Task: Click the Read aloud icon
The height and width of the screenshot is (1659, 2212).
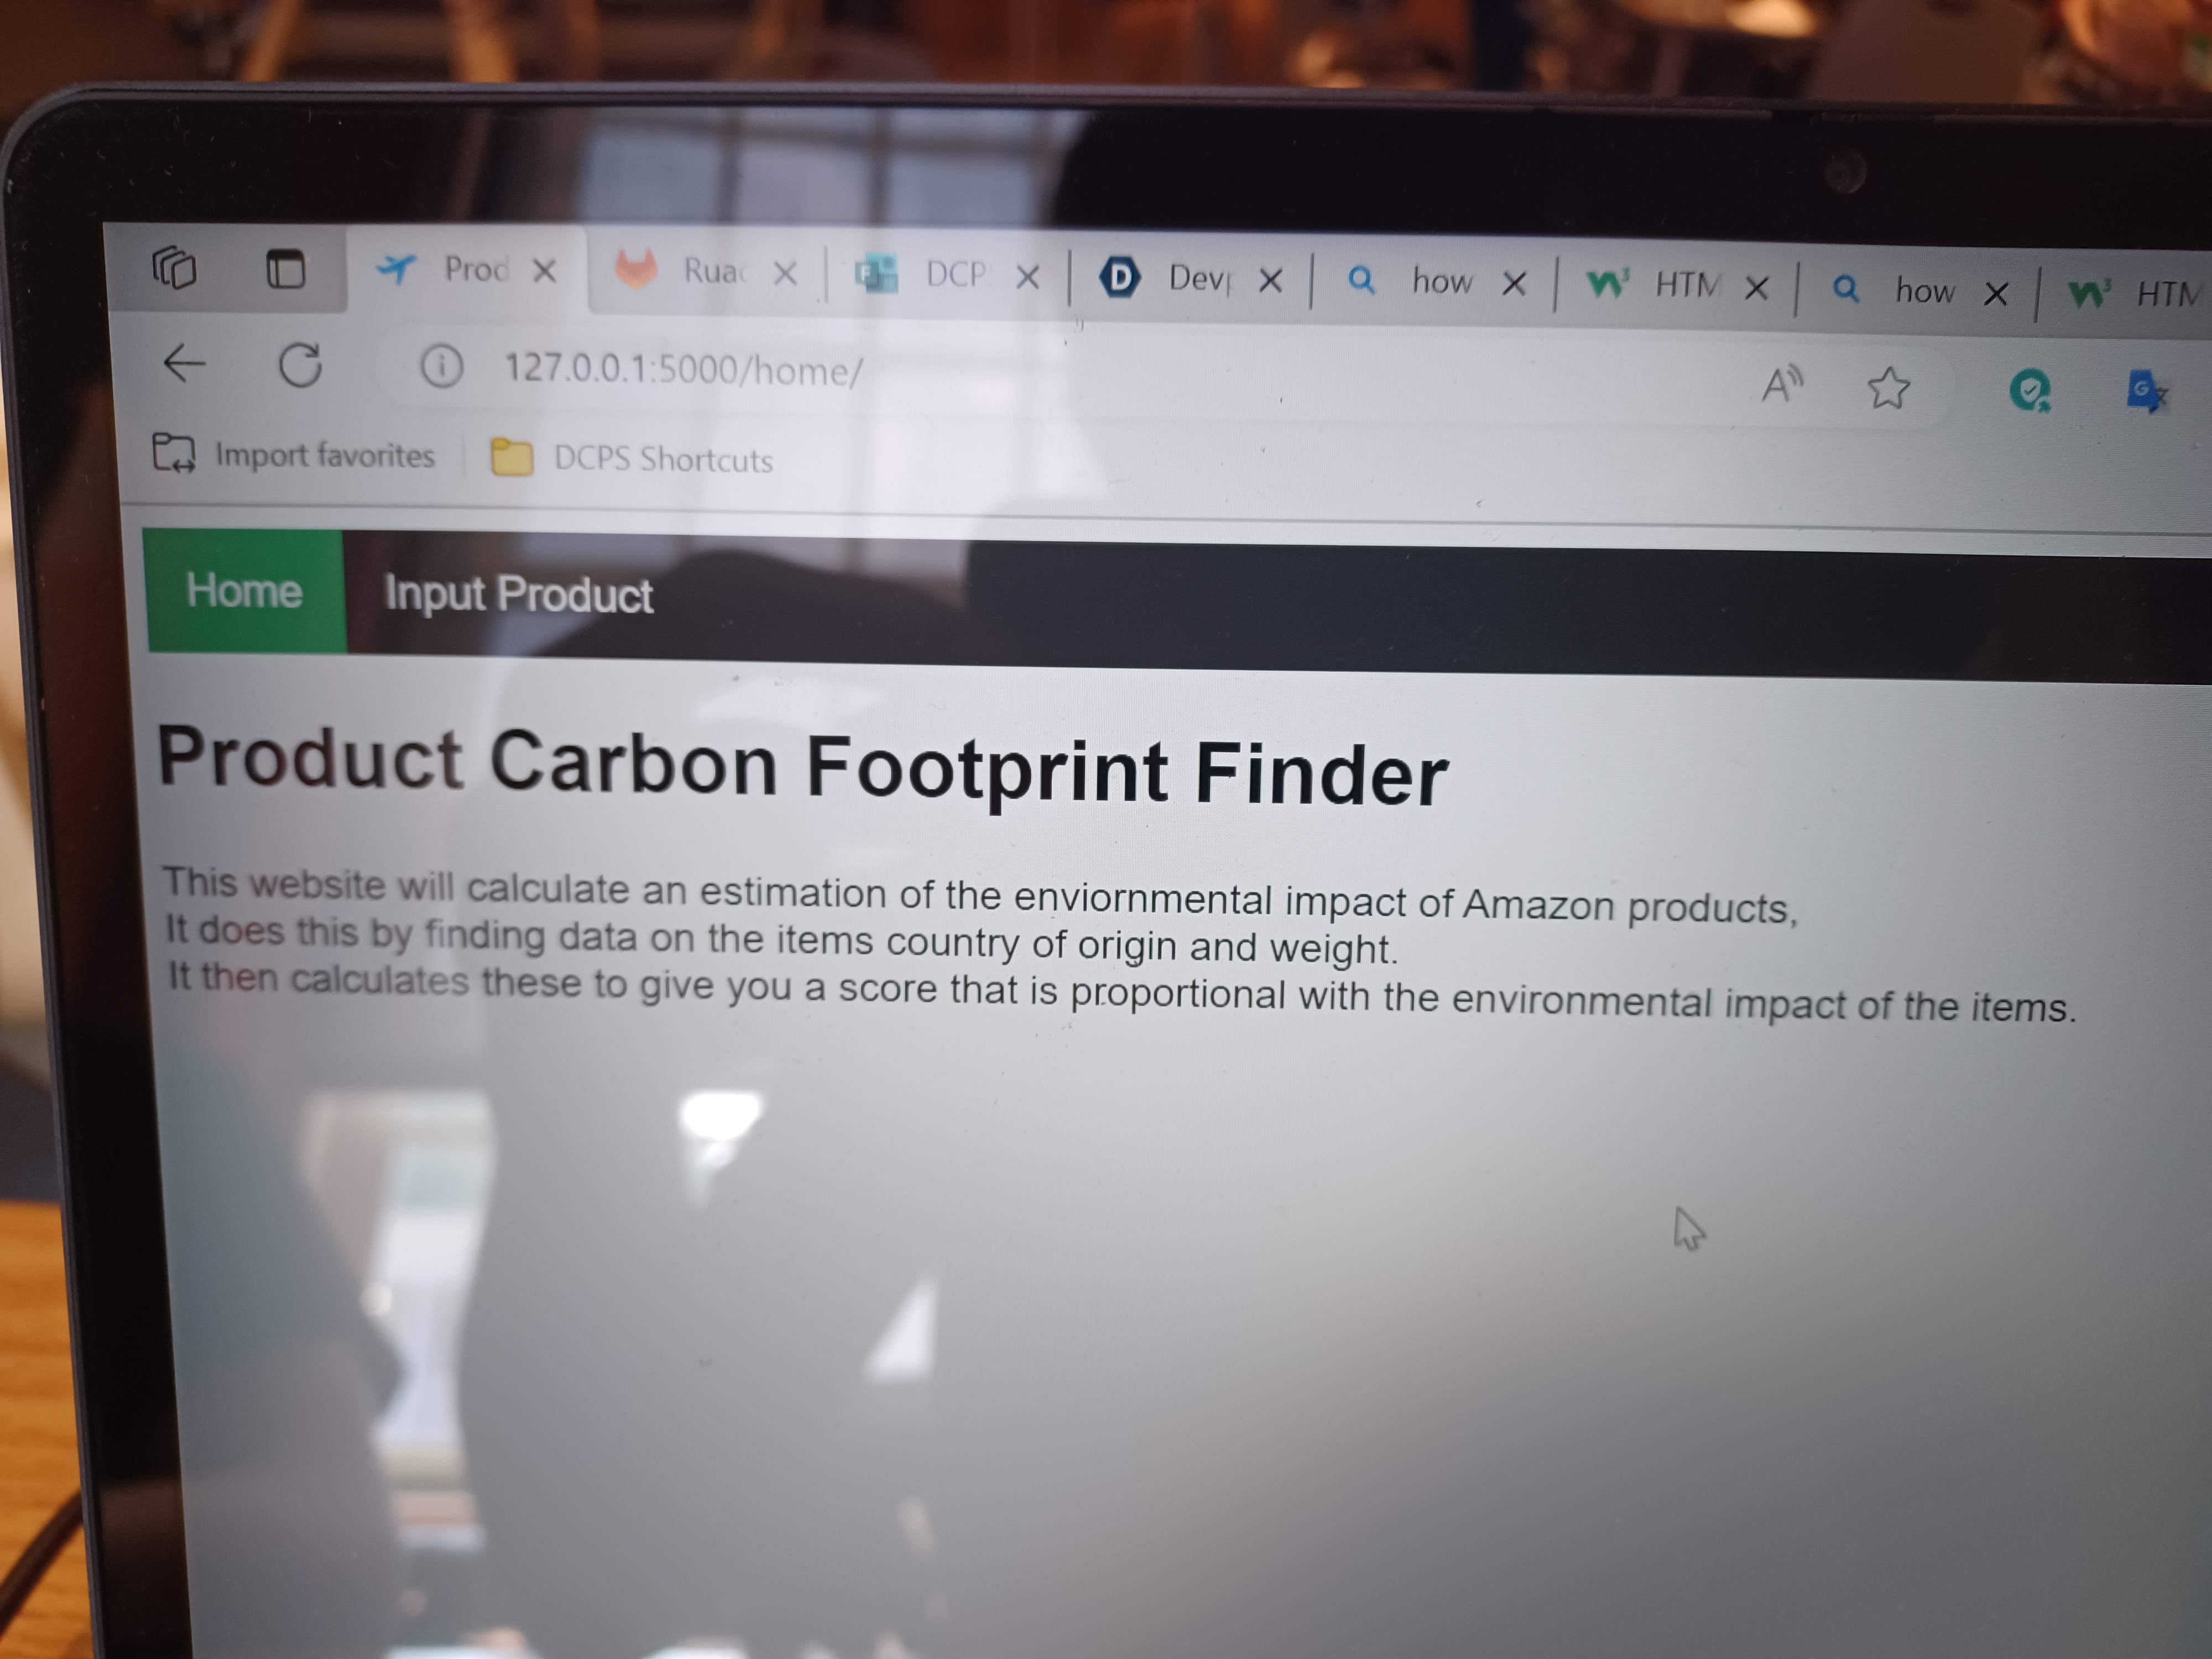Action: (x=1781, y=384)
